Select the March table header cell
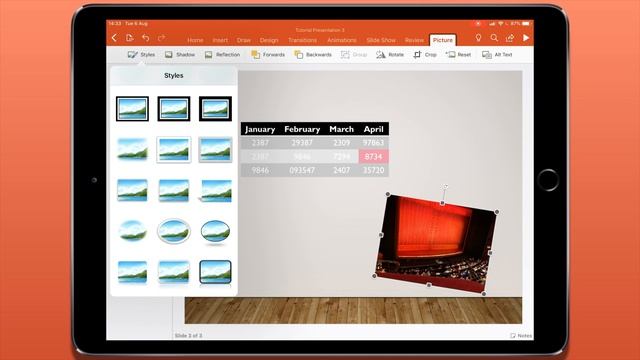 [x=342, y=129]
